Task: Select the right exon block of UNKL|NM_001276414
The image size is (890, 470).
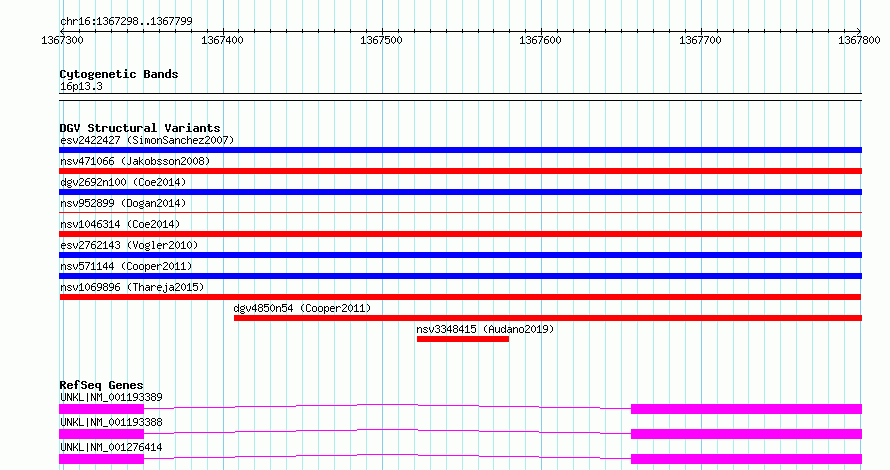Action: click(746, 459)
